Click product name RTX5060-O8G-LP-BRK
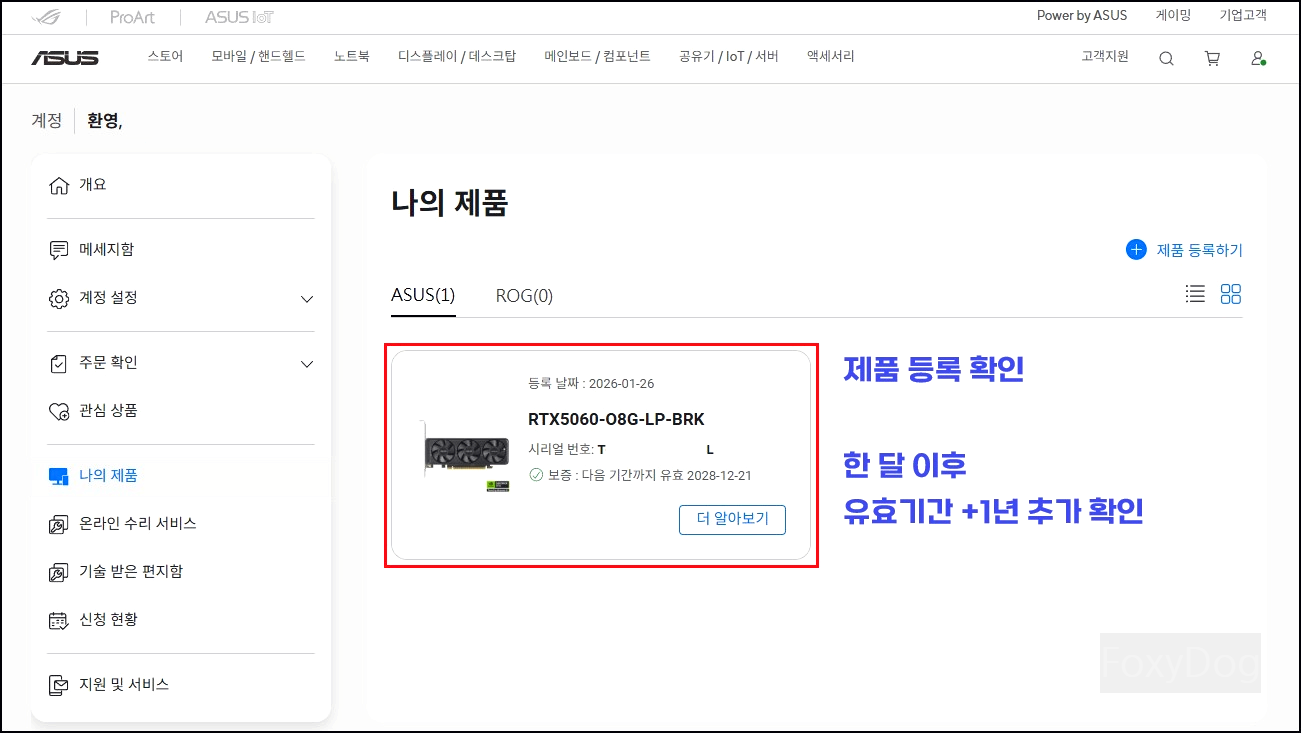Image resolution: width=1301 pixels, height=733 pixels. point(616,419)
